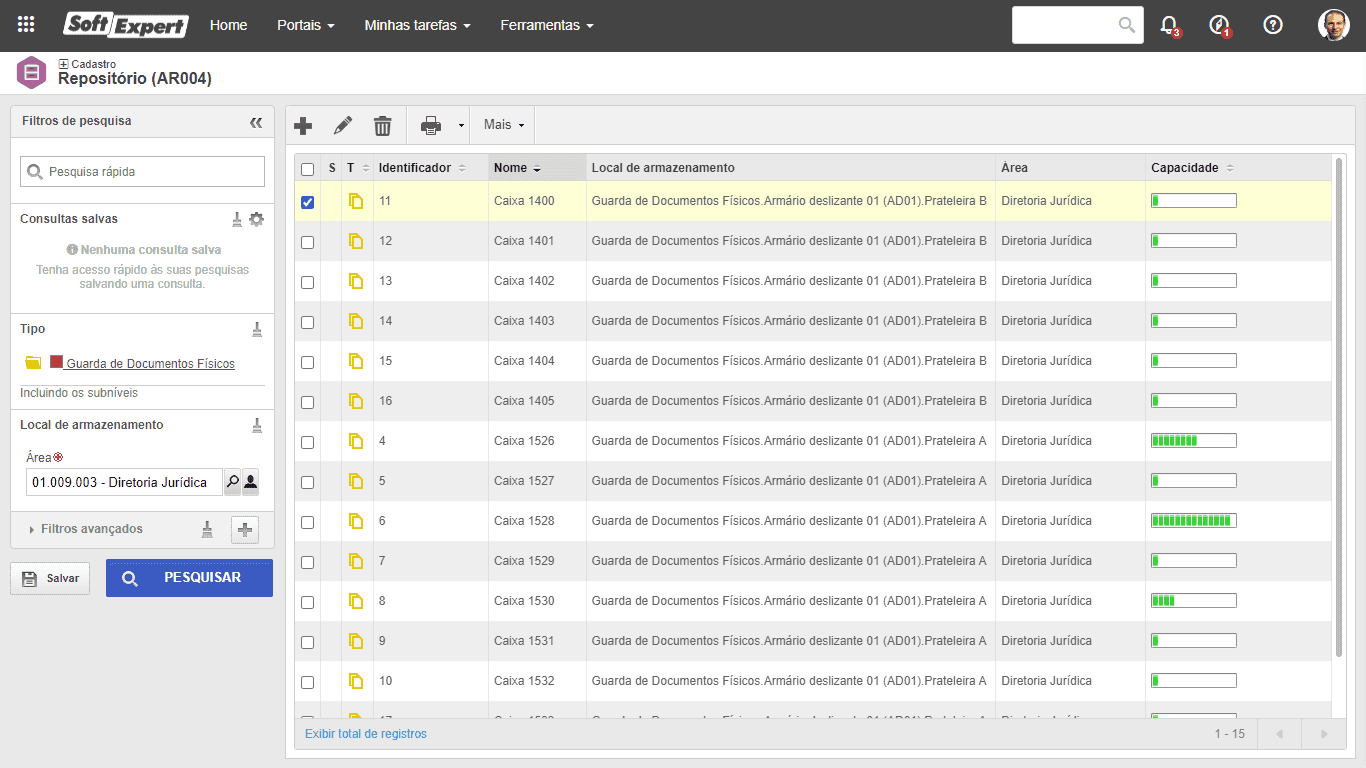Go to previous page of results
The image size is (1366, 768).
tap(1279, 734)
